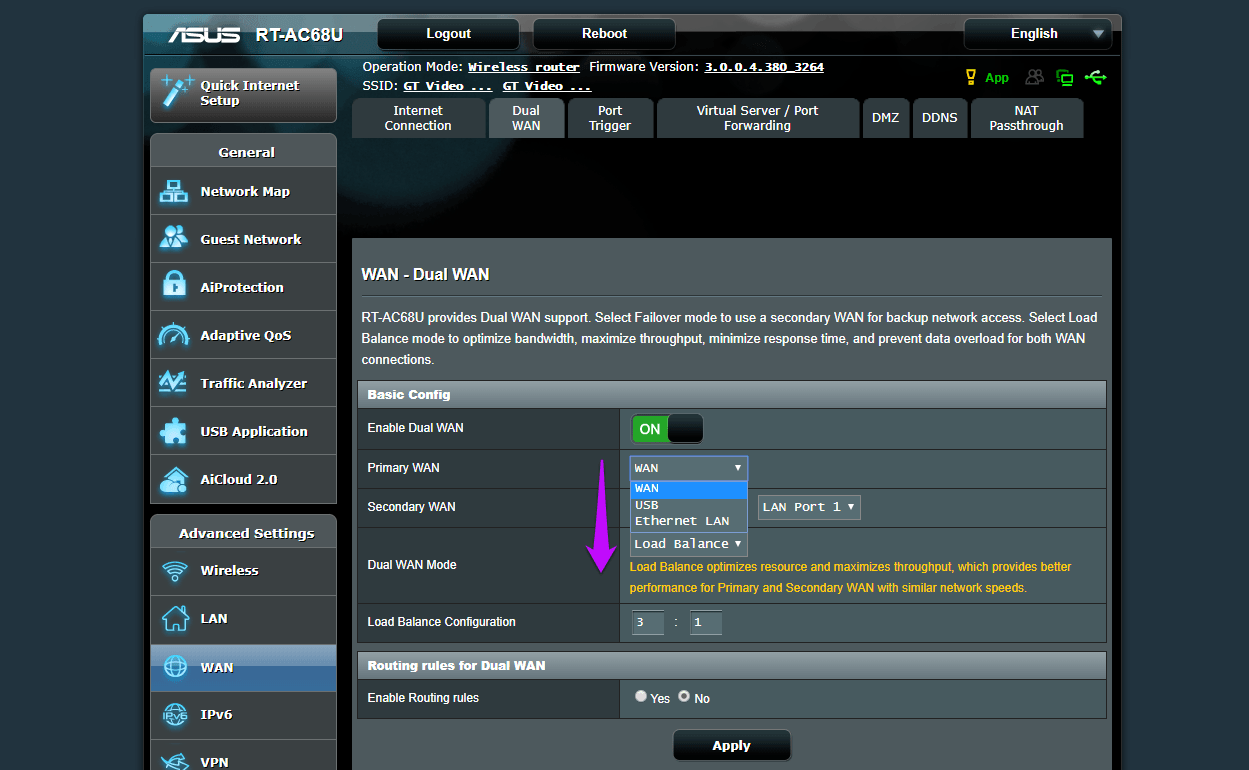Open the firmware version 3.0.0.4.380_3264 link

coord(764,67)
